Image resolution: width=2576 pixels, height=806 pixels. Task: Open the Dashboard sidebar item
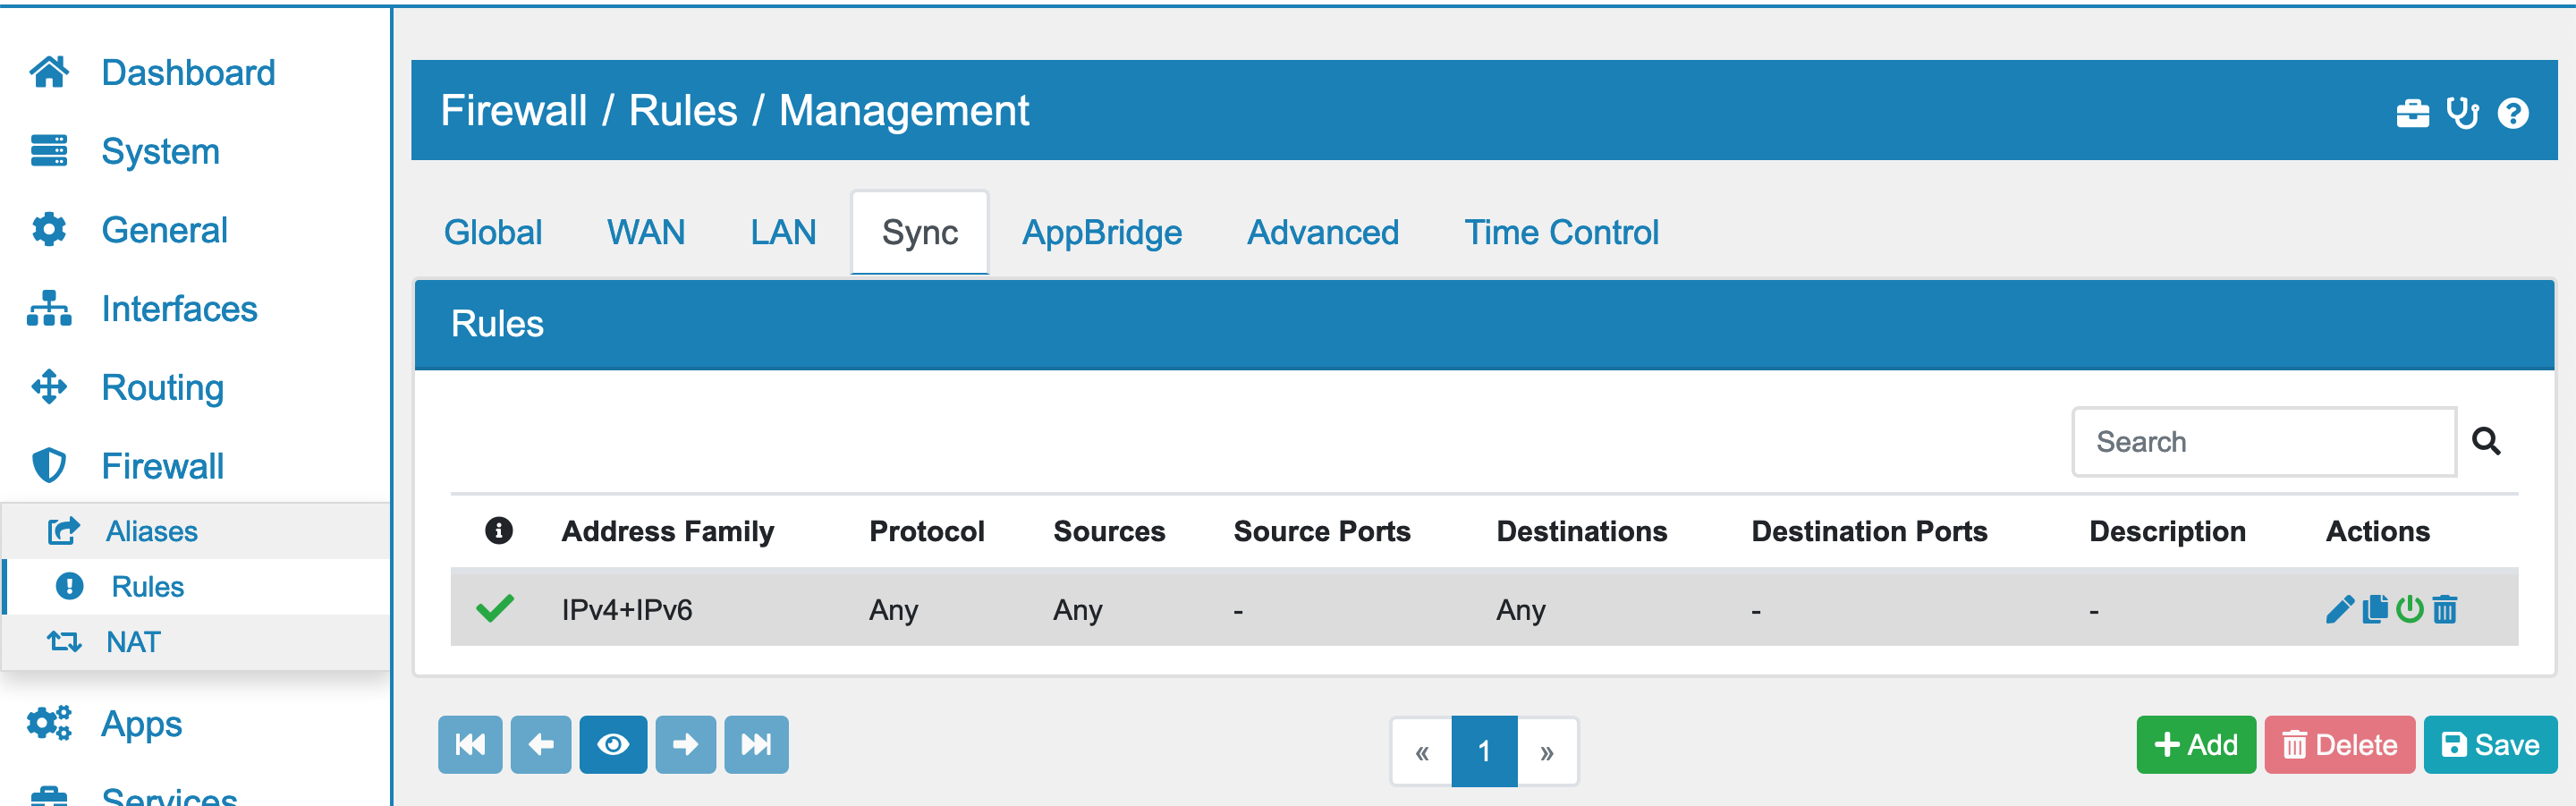(x=188, y=73)
